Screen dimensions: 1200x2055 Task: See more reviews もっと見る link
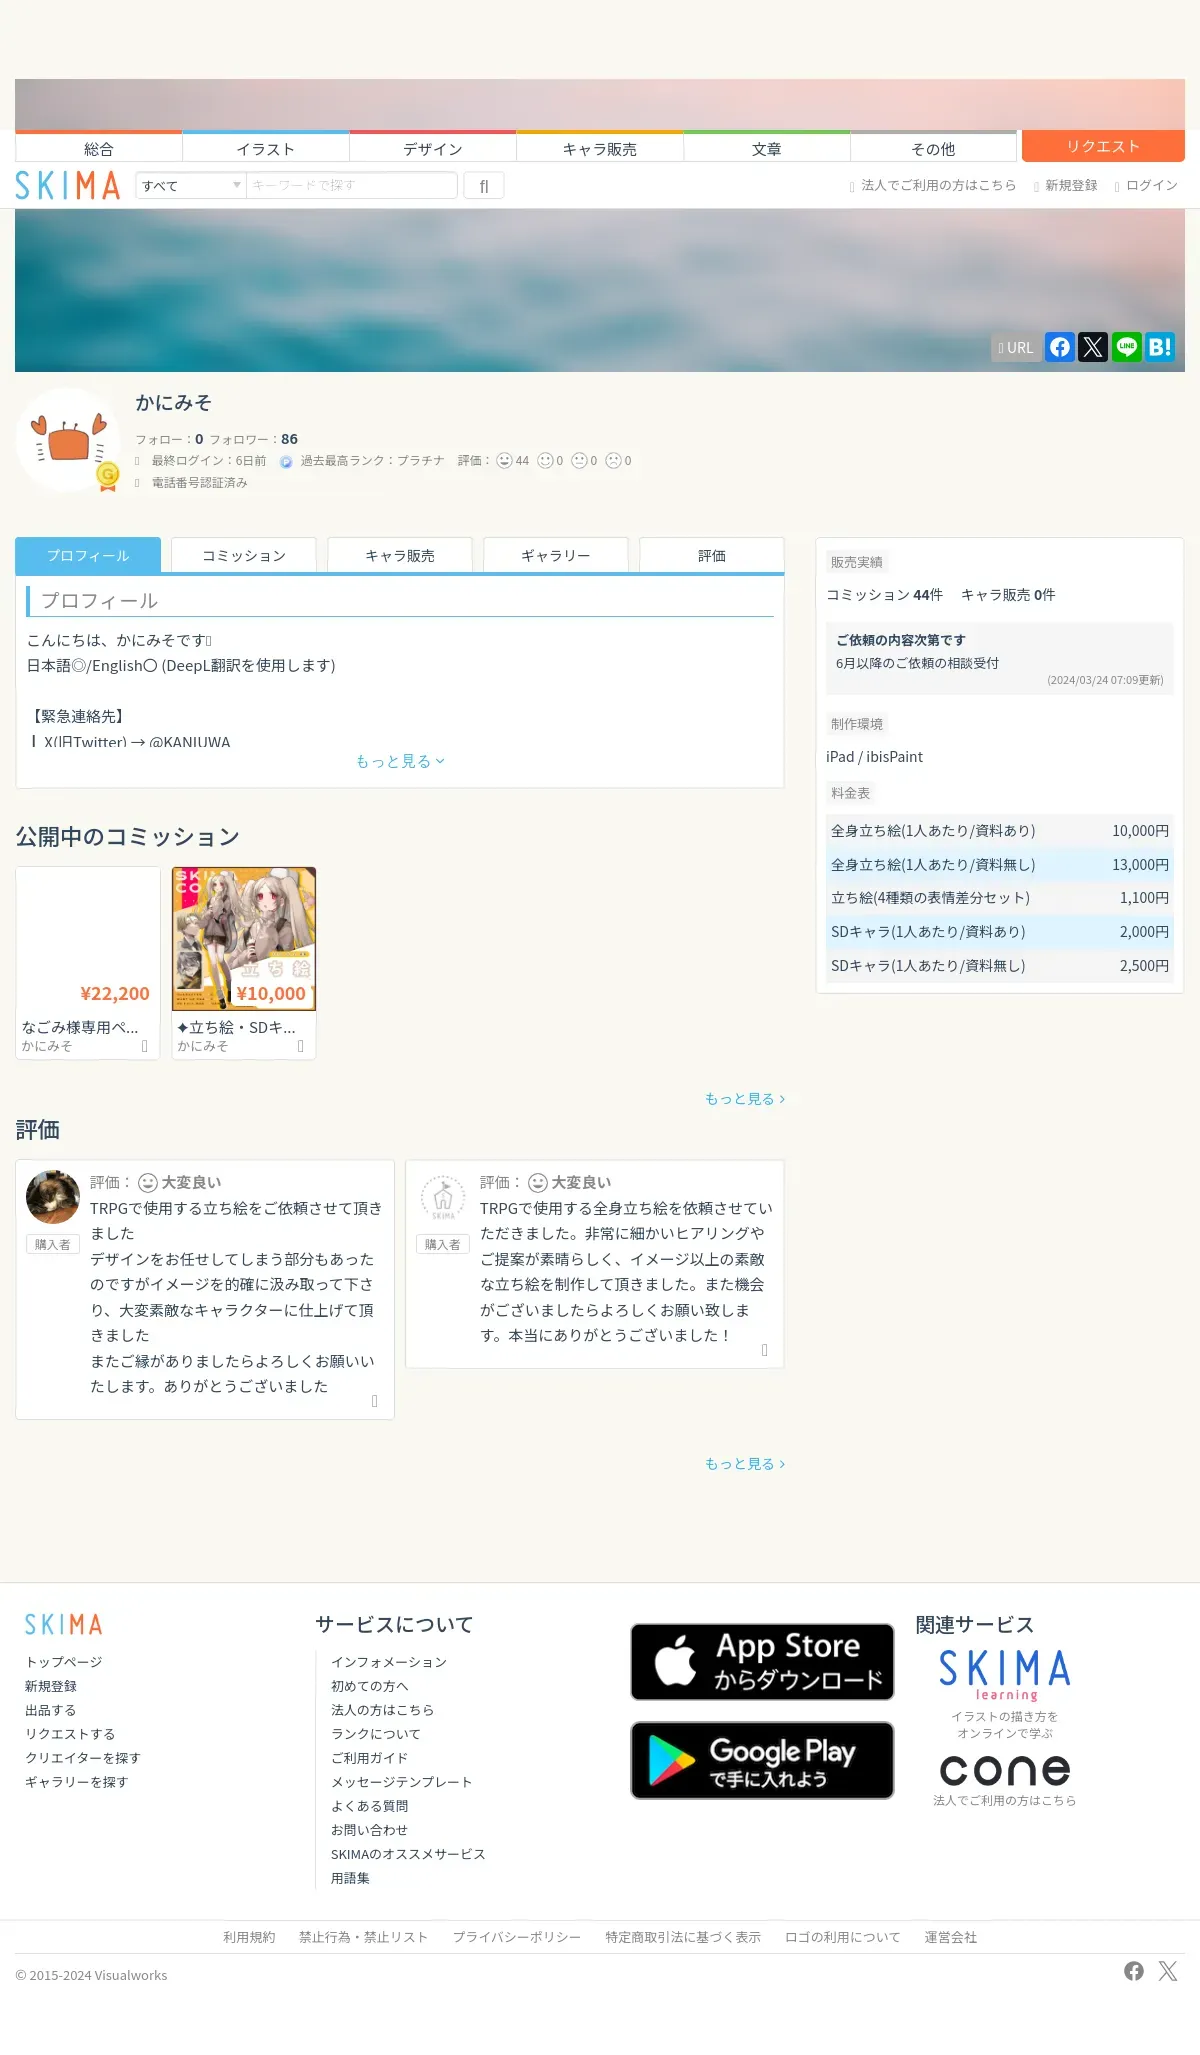(745, 1463)
